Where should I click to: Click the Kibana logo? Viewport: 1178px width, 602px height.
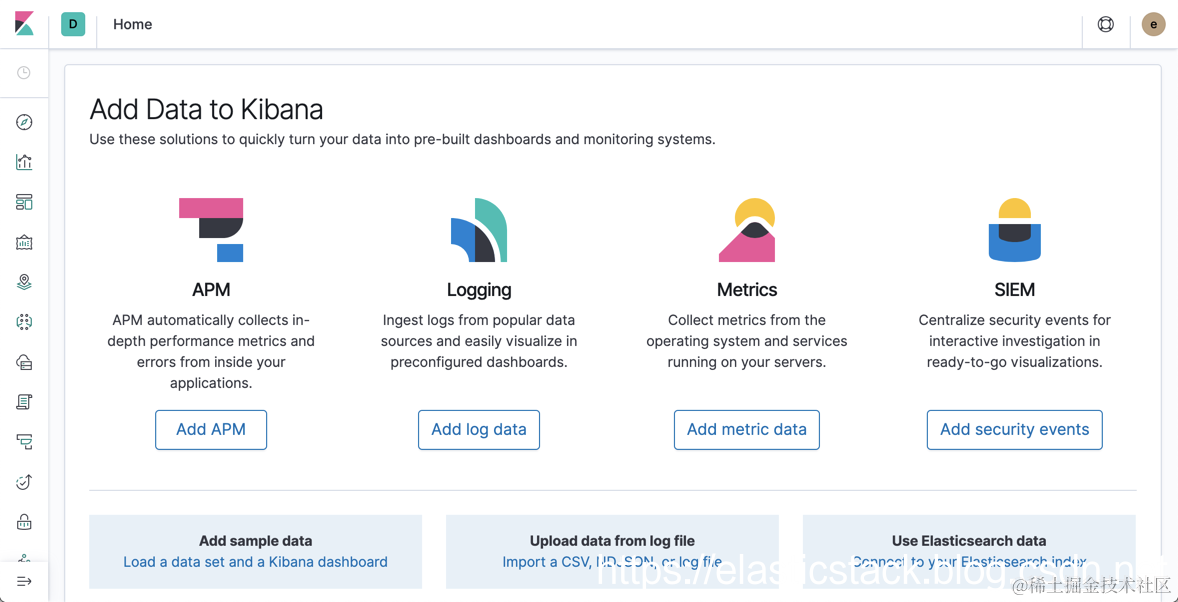point(24,24)
